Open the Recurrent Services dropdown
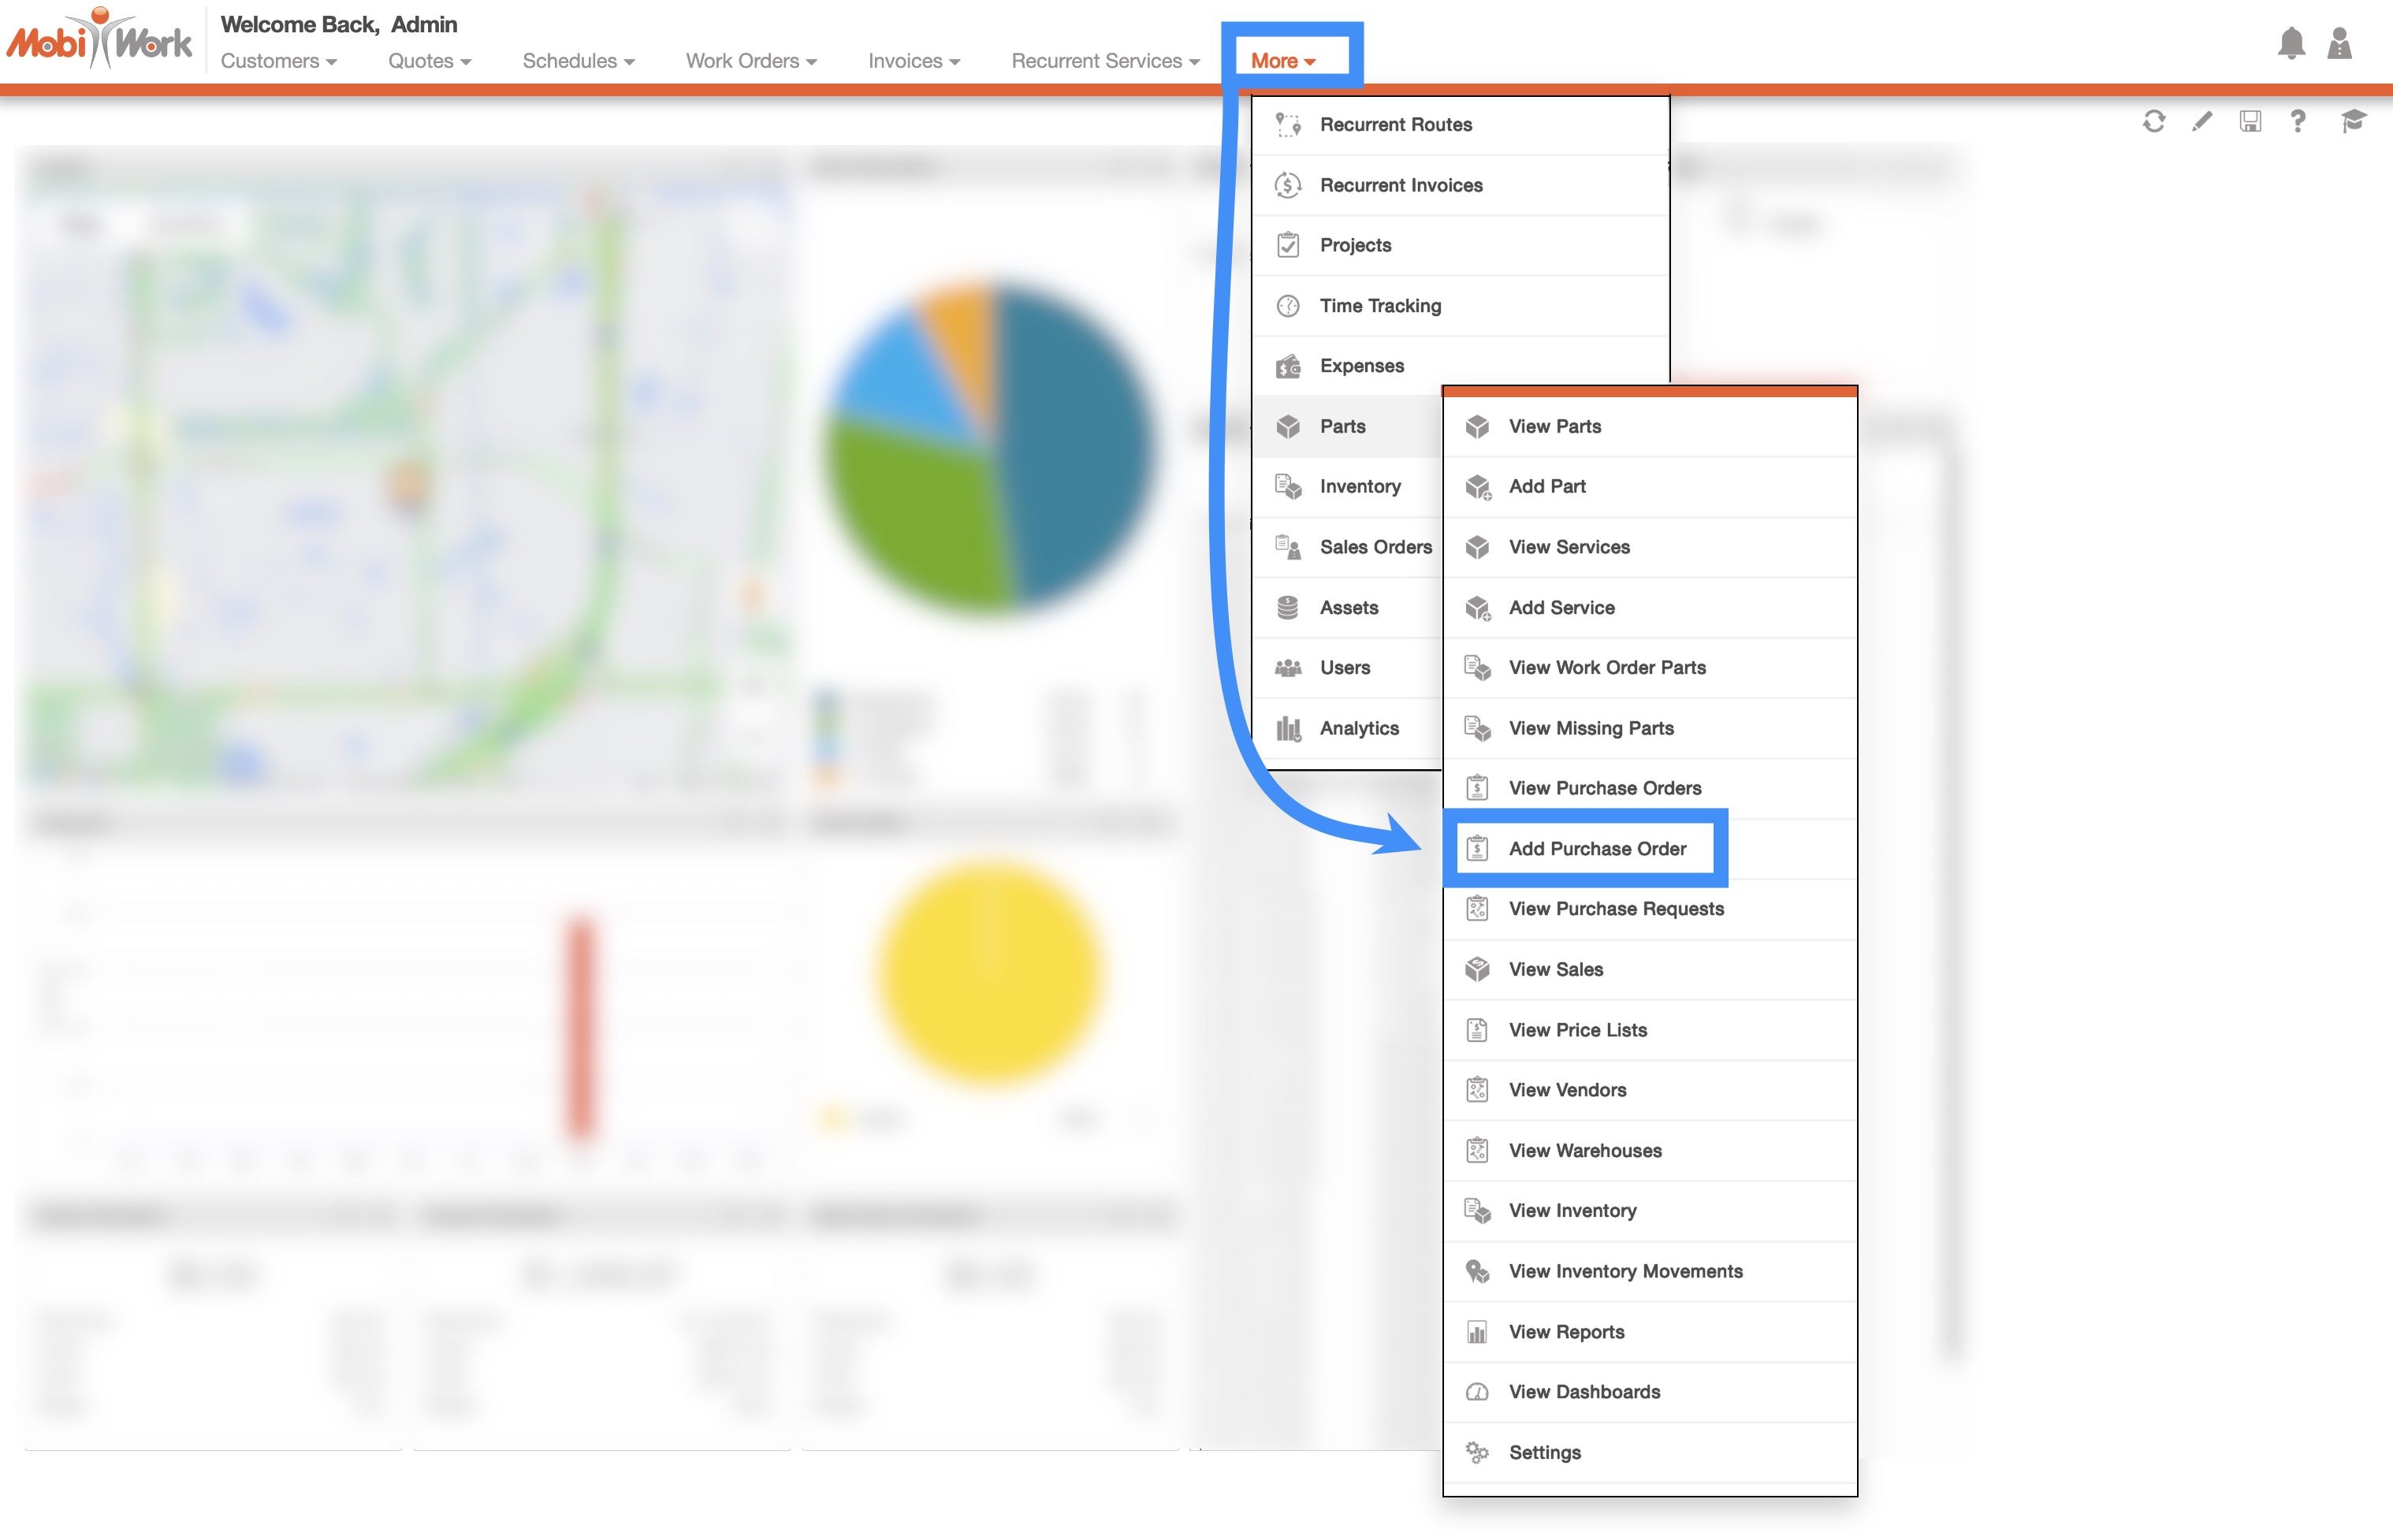The width and height of the screenshot is (2393, 1540). 1105,61
